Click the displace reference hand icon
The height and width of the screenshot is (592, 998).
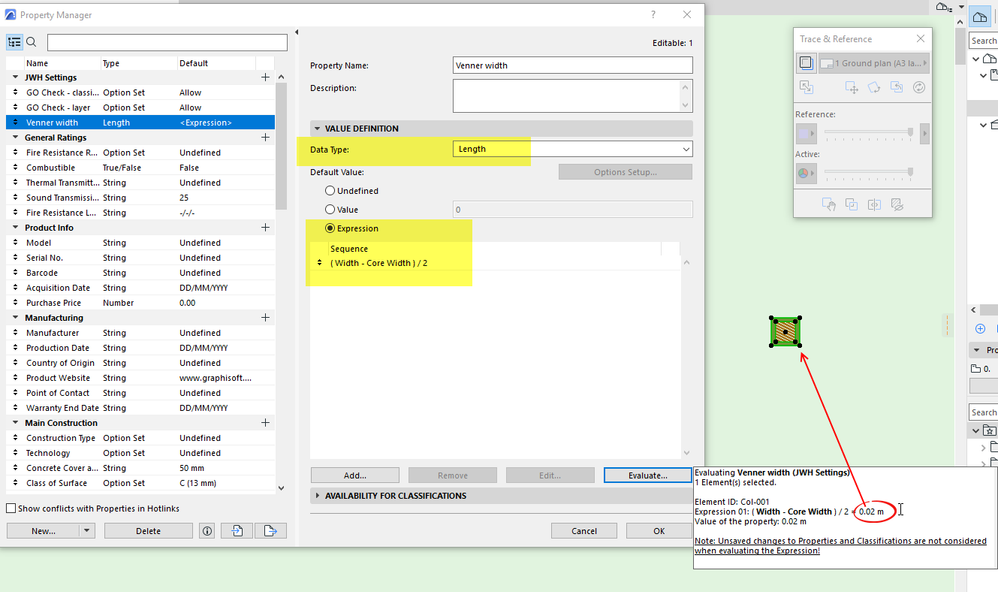829,204
